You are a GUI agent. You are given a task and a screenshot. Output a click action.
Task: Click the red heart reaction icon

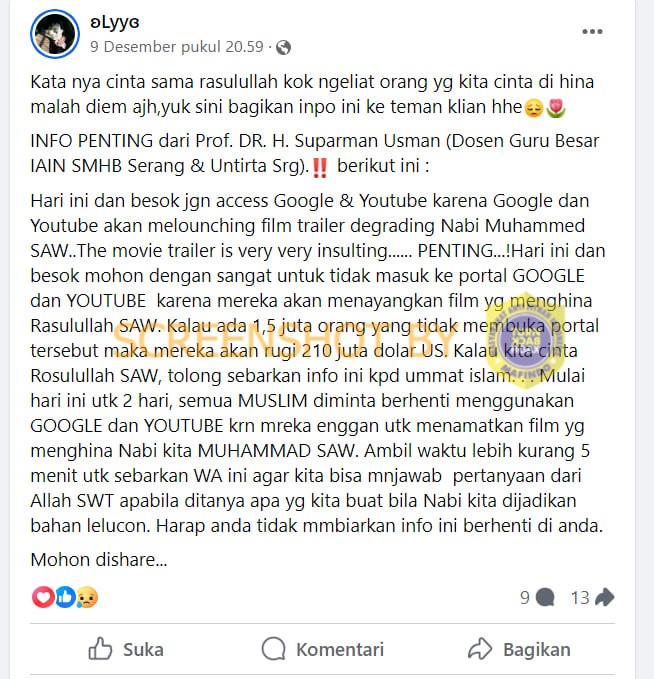pyautogui.click(x=42, y=597)
